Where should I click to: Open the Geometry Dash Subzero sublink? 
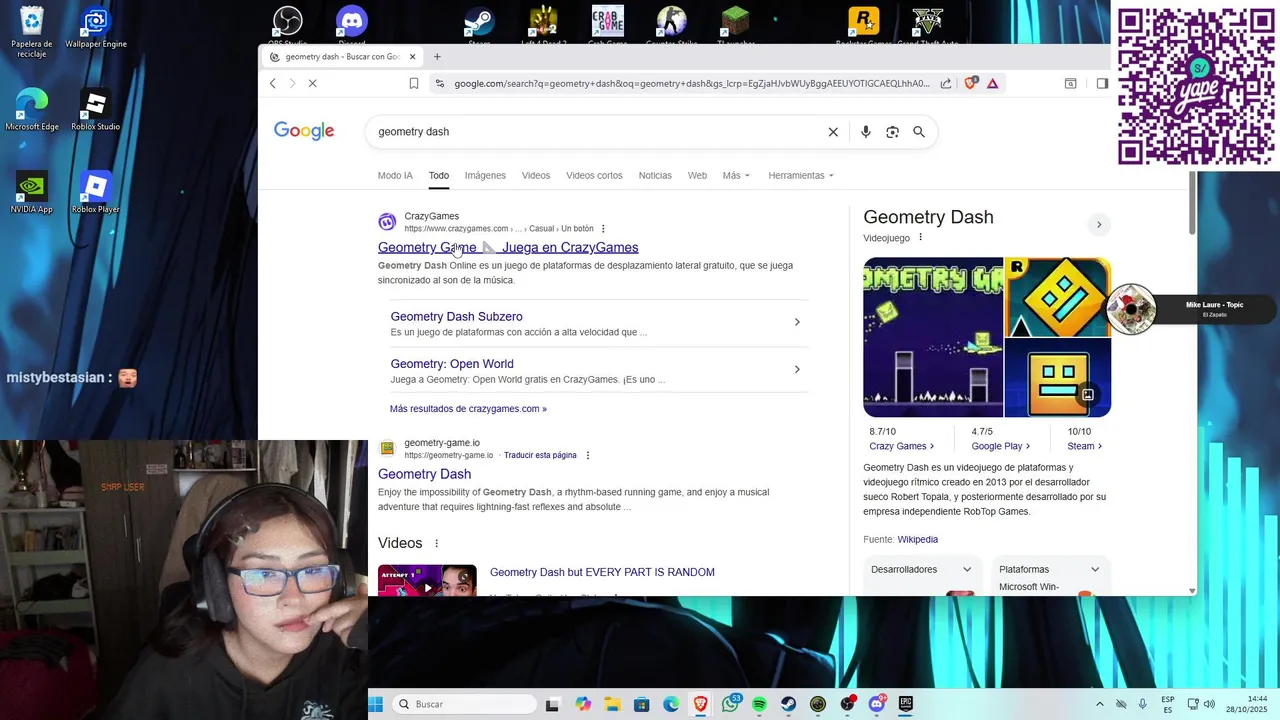pos(456,316)
